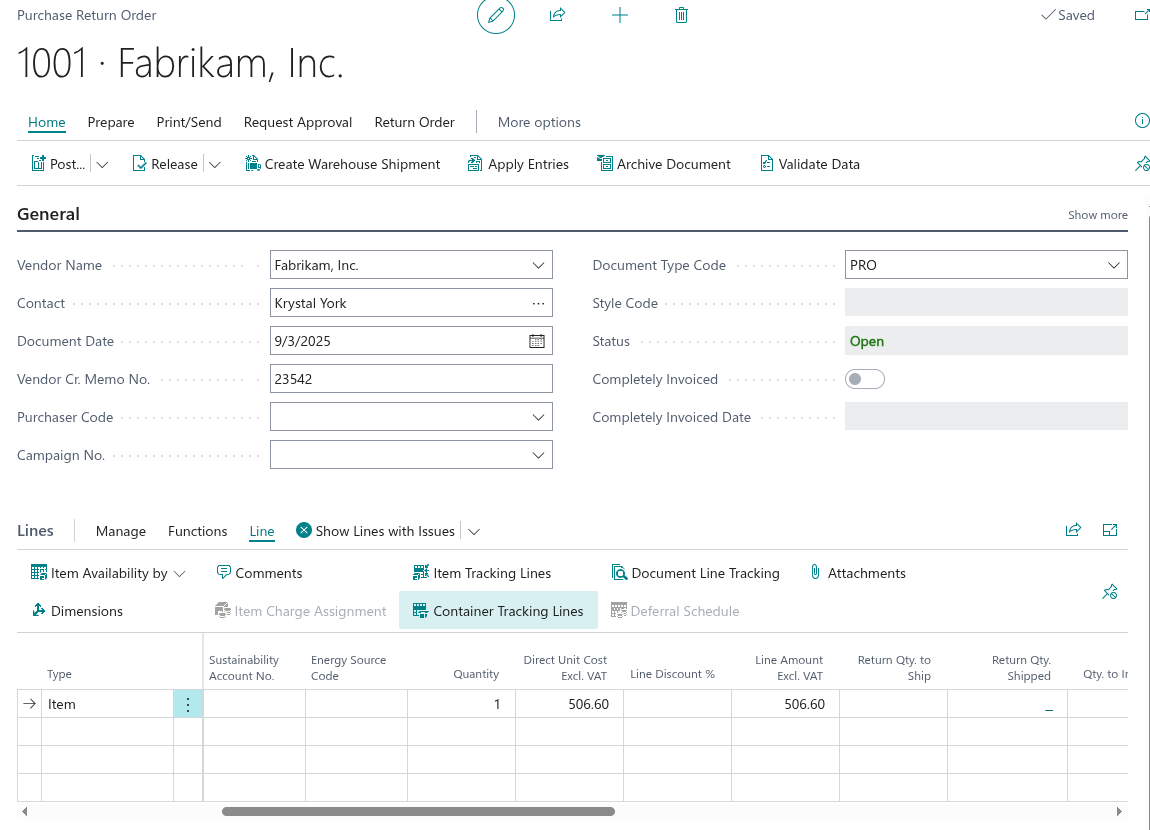Click the share icon in page header
Viewport: 1150px width, 830px height.
click(558, 16)
